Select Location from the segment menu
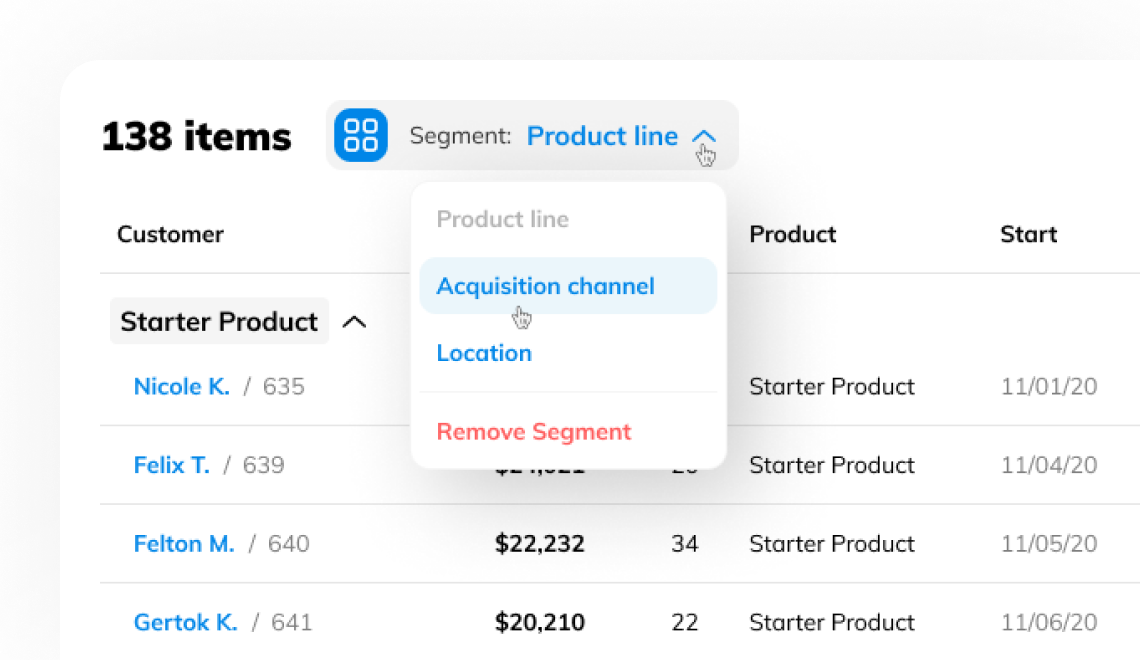 click(484, 352)
